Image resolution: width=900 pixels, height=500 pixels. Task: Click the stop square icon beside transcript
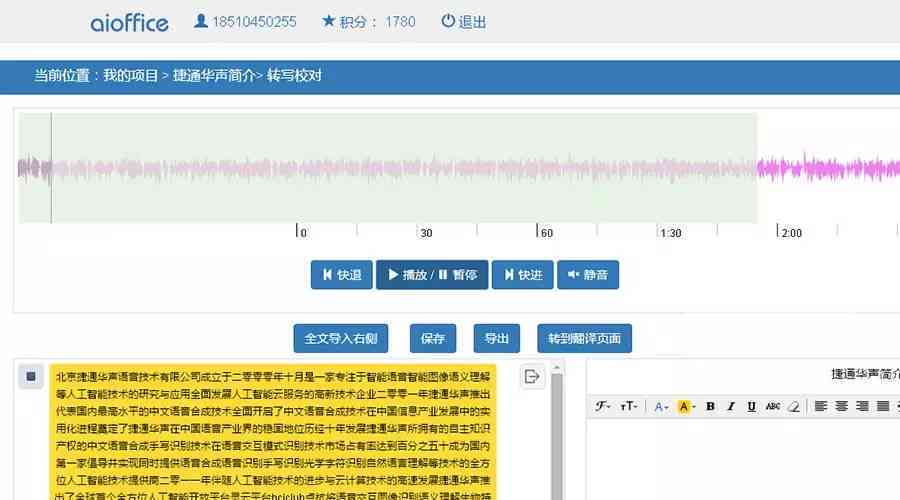click(31, 377)
